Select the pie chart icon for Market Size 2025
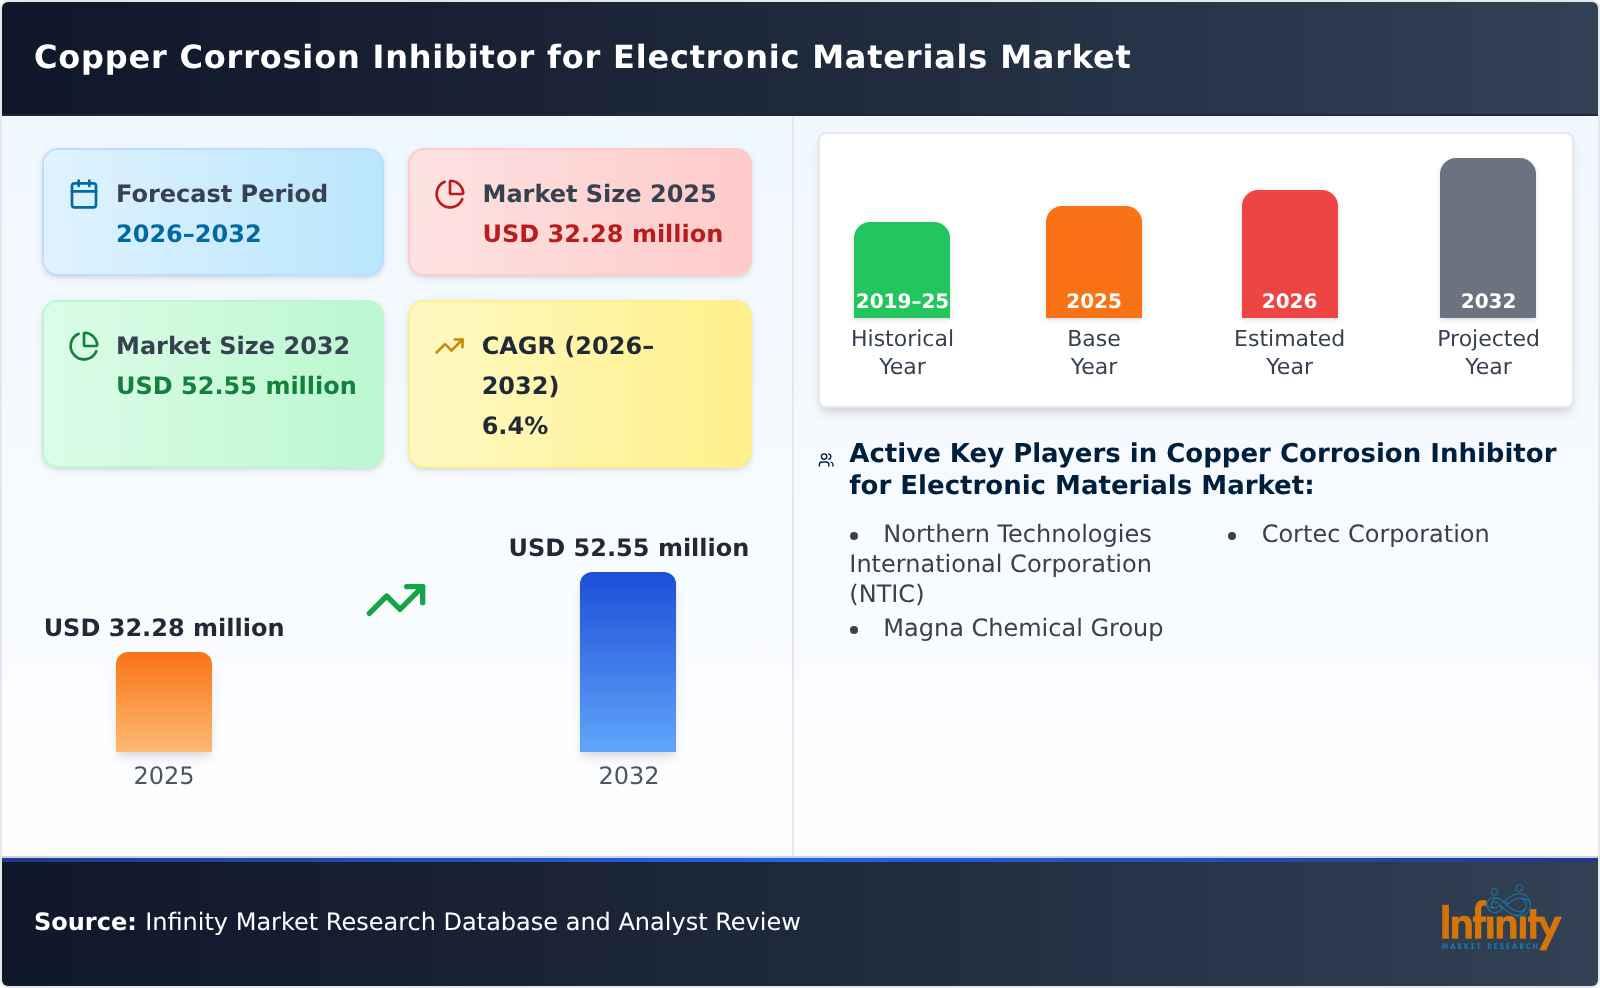 tap(449, 191)
